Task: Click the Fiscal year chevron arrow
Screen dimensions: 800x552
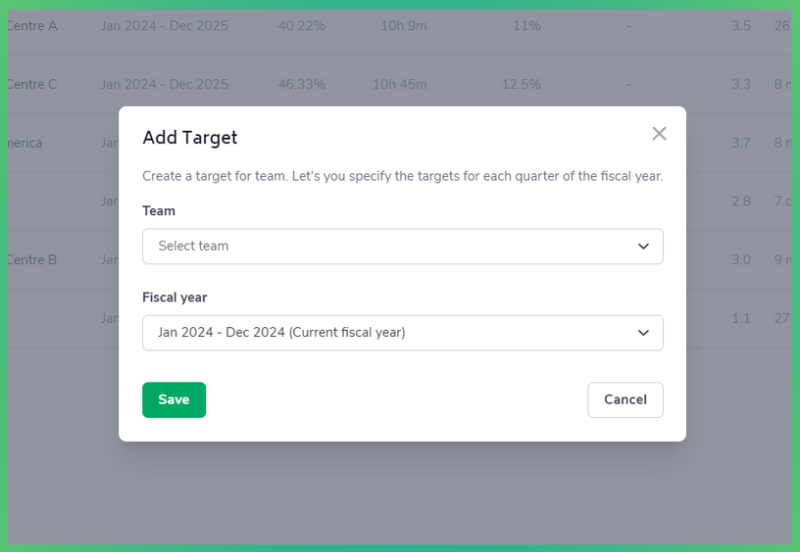Action: click(643, 333)
